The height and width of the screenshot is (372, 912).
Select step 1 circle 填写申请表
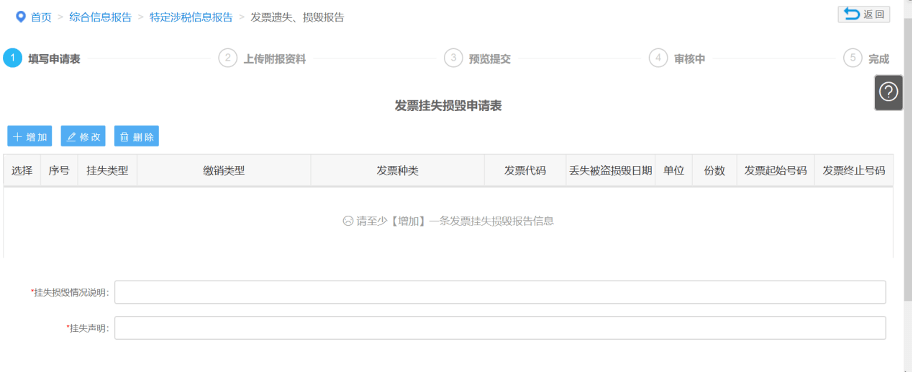12,58
